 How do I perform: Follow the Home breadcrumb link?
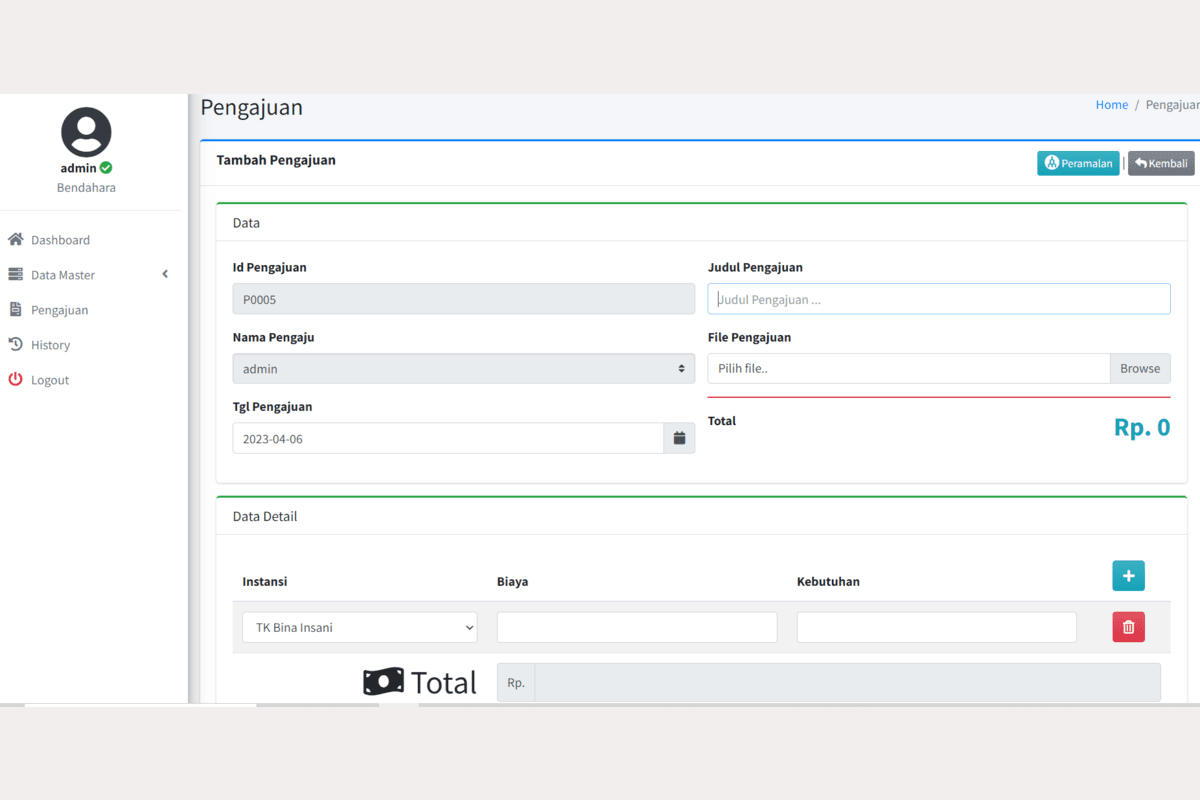(x=1111, y=105)
